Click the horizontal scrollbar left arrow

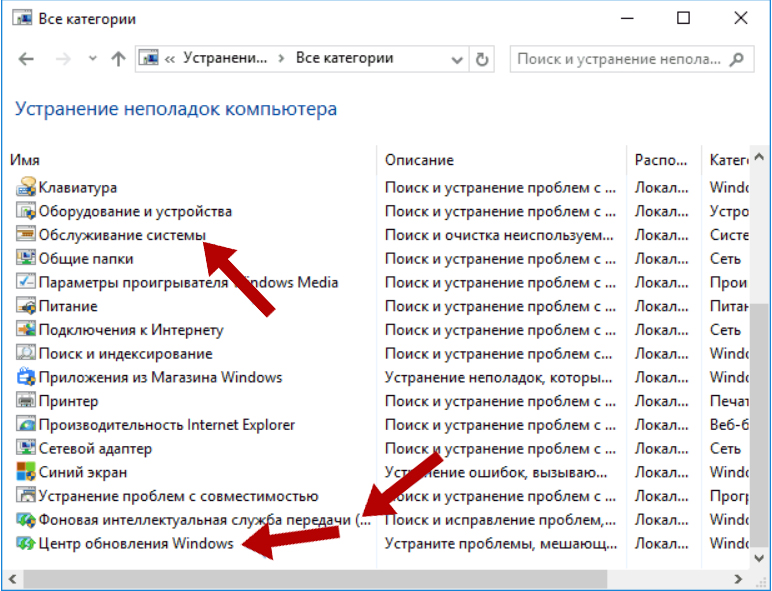tap(12, 579)
